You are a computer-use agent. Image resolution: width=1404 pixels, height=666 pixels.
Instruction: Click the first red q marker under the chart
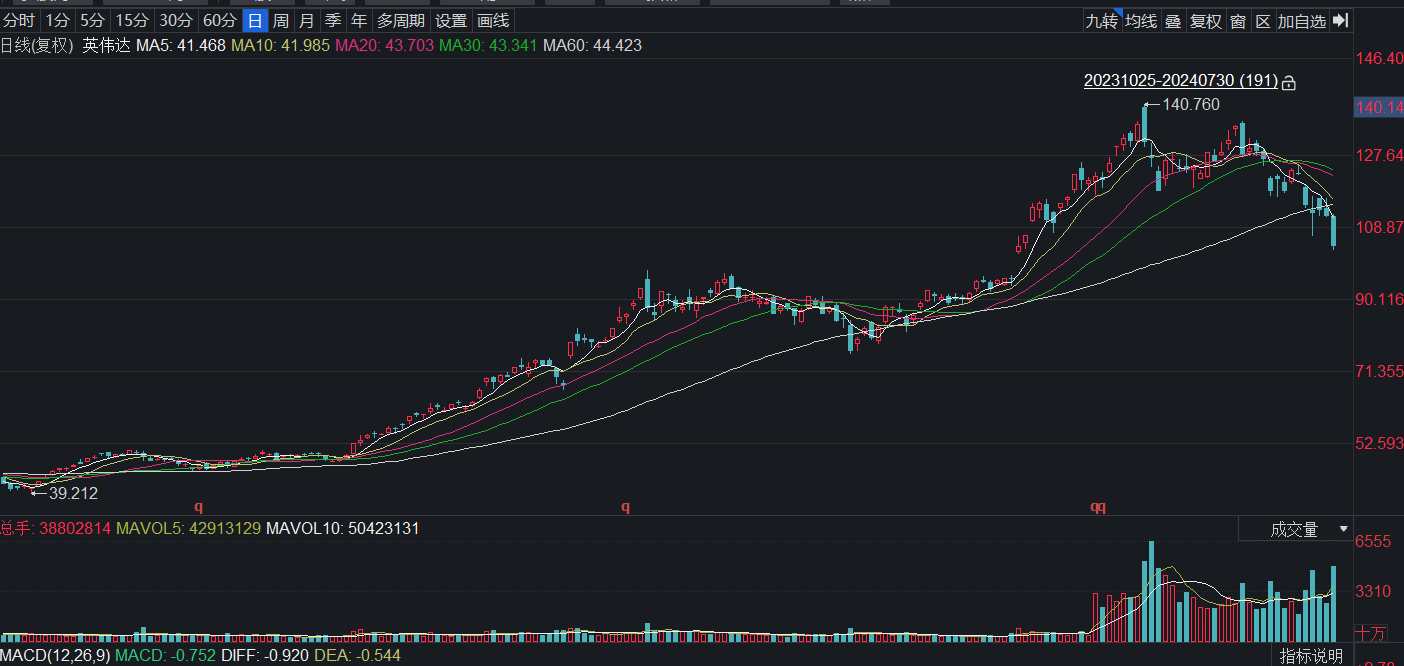198,507
